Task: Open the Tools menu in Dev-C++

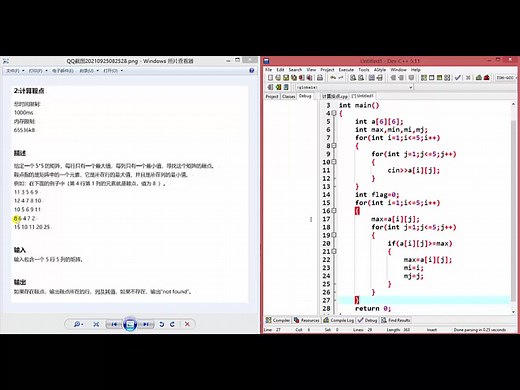Action: pos(364,70)
